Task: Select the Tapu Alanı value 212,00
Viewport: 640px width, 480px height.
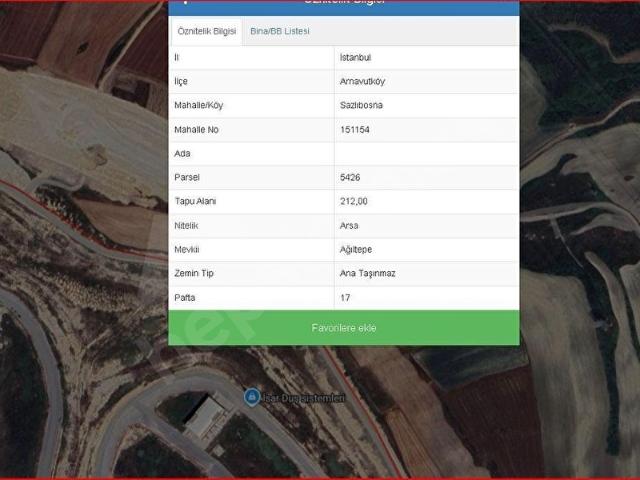Action: coord(353,201)
